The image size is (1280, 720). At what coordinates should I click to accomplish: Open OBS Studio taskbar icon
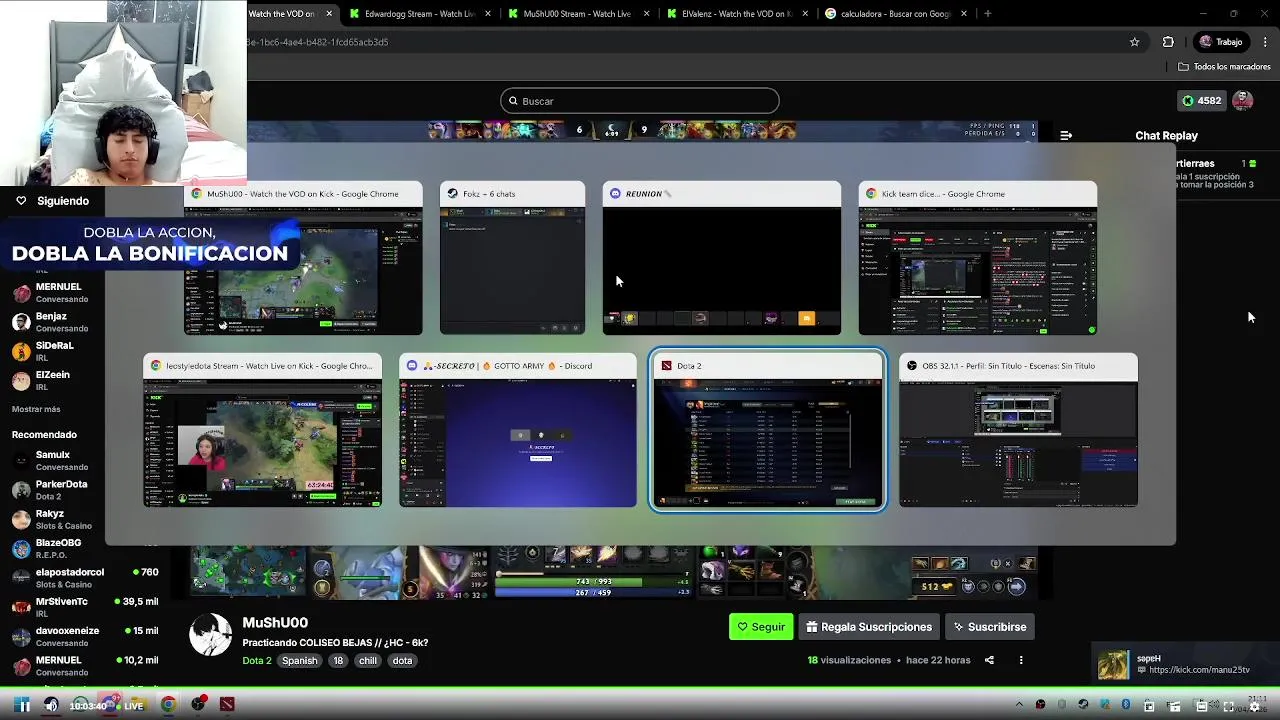(x=198, y=704)
